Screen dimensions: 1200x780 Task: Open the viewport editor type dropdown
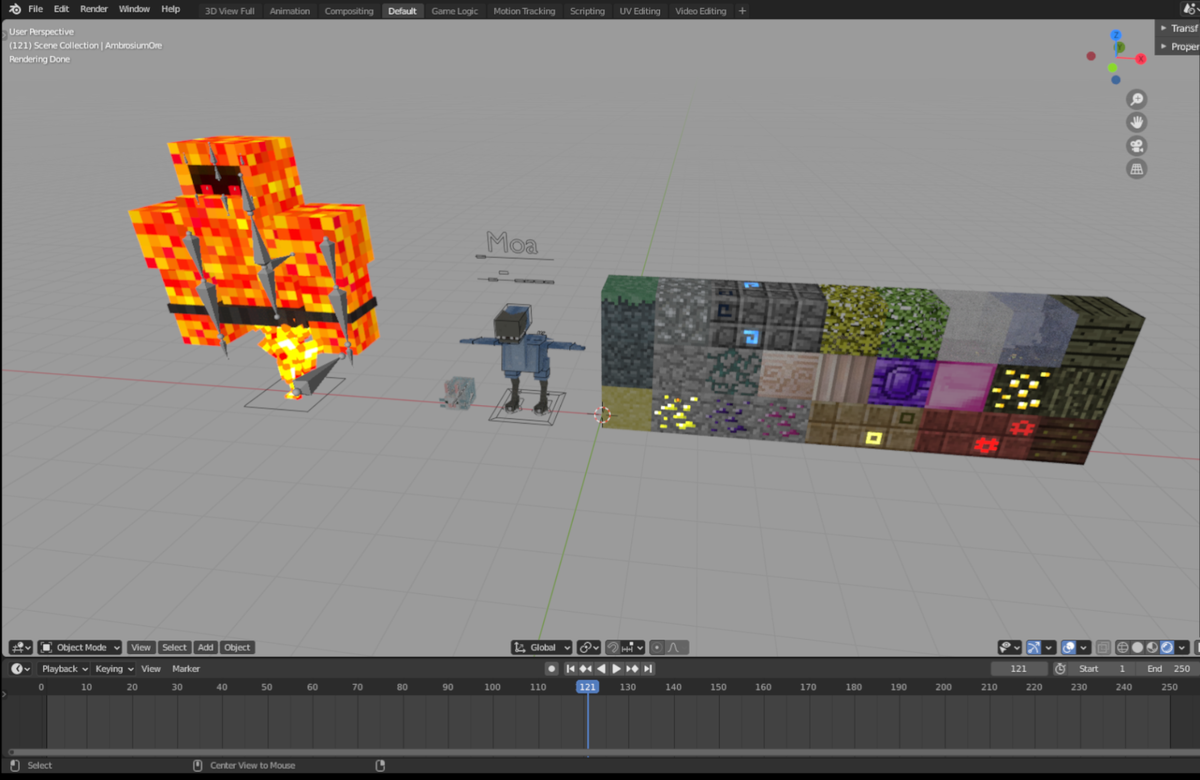(x=20, y=647)
